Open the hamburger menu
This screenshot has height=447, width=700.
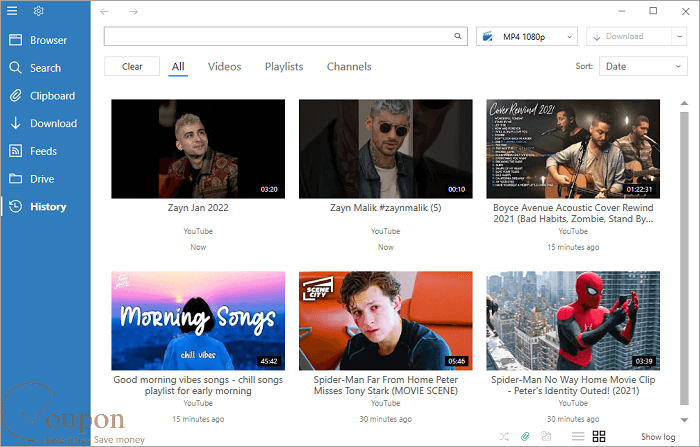[12, 11]
